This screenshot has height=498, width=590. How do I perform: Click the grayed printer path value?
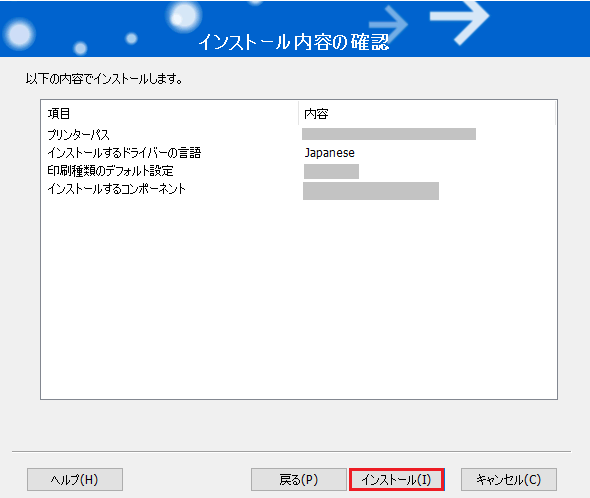(x=389, y=134)
